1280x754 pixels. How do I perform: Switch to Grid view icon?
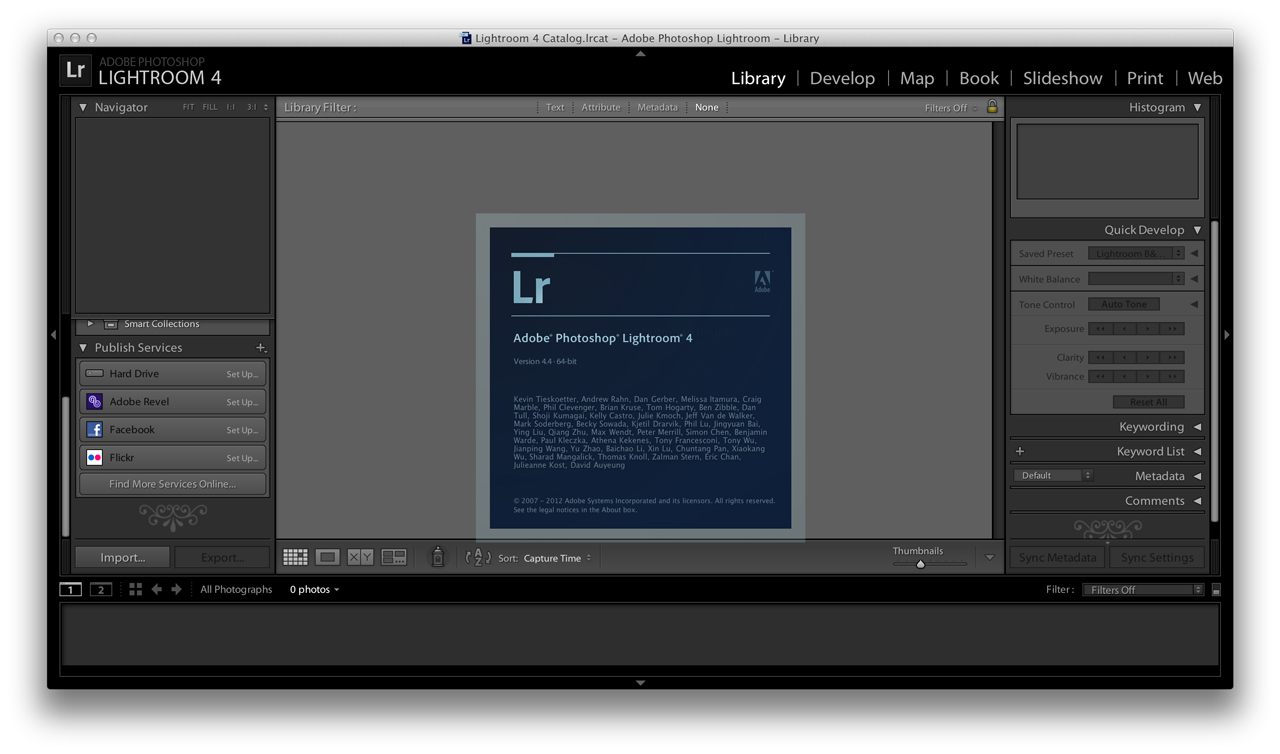295,558
